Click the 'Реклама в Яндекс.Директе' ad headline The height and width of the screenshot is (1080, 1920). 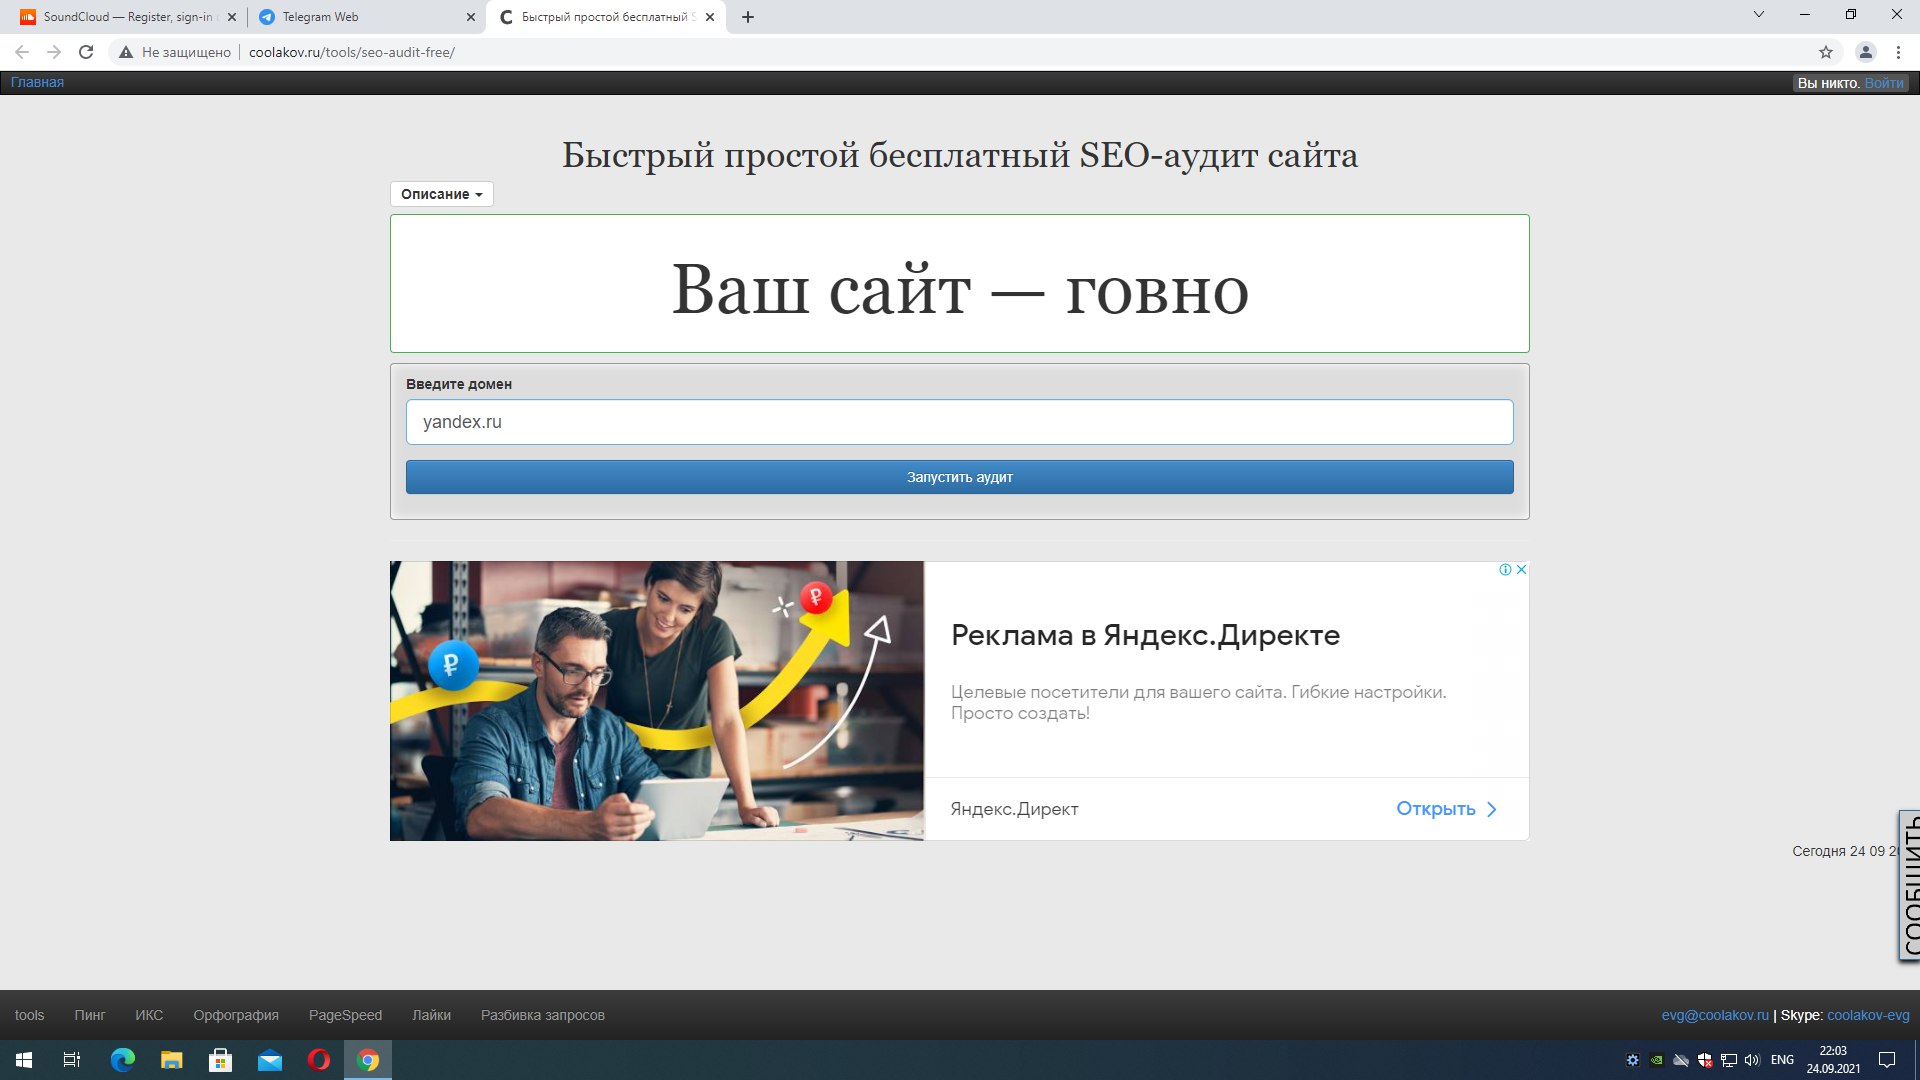1145,635
